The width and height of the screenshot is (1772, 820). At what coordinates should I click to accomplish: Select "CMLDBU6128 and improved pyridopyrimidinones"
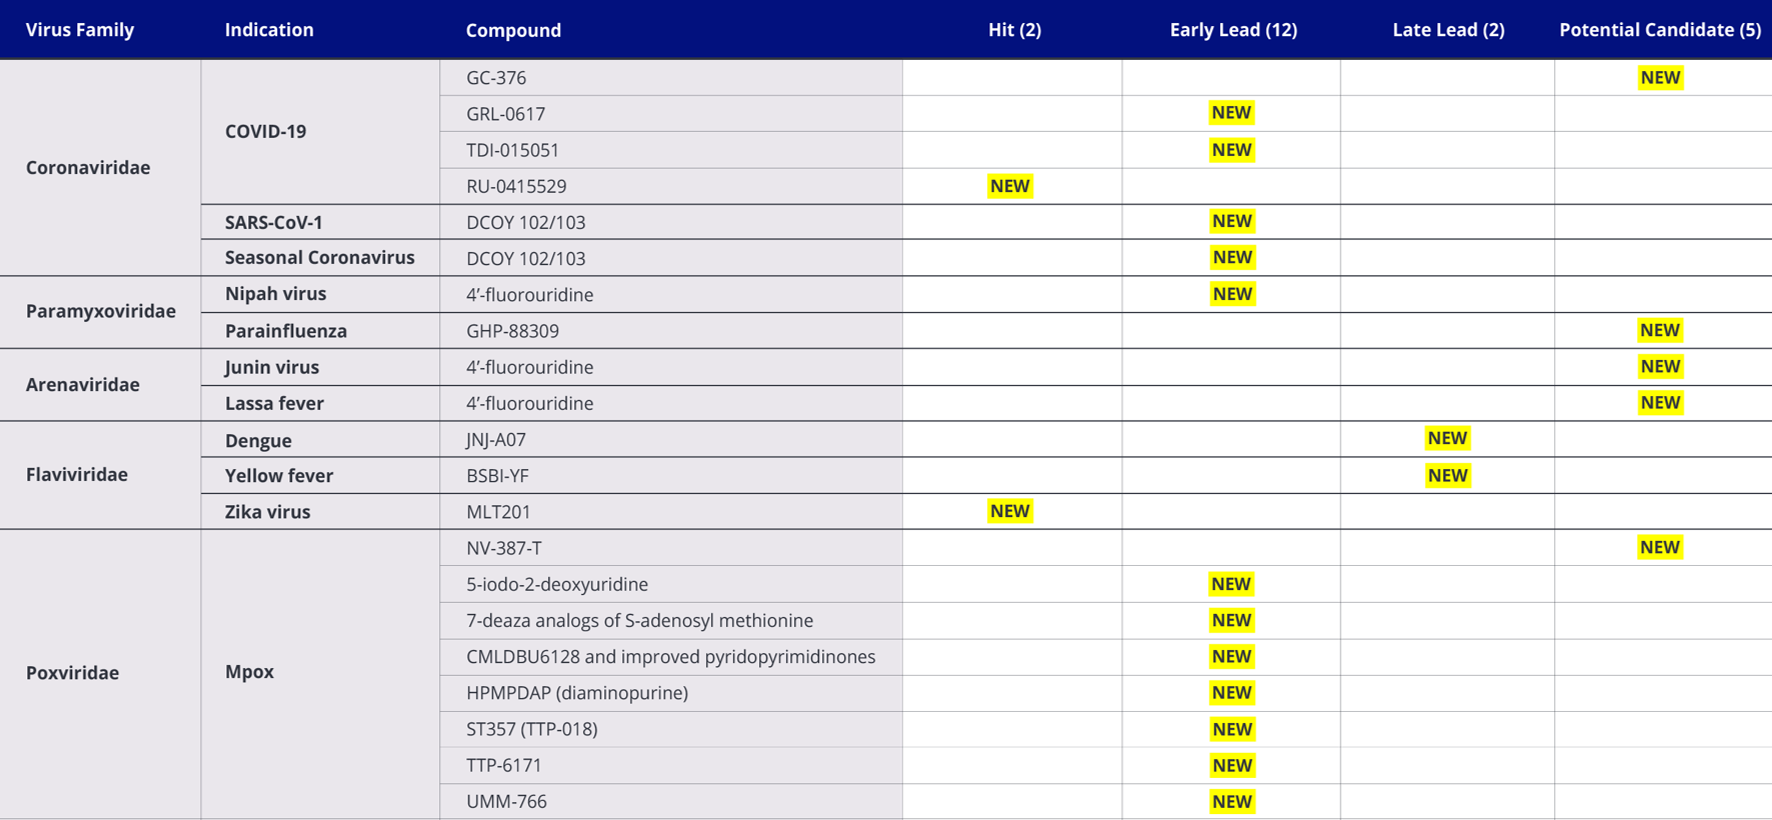click(671, 657)
